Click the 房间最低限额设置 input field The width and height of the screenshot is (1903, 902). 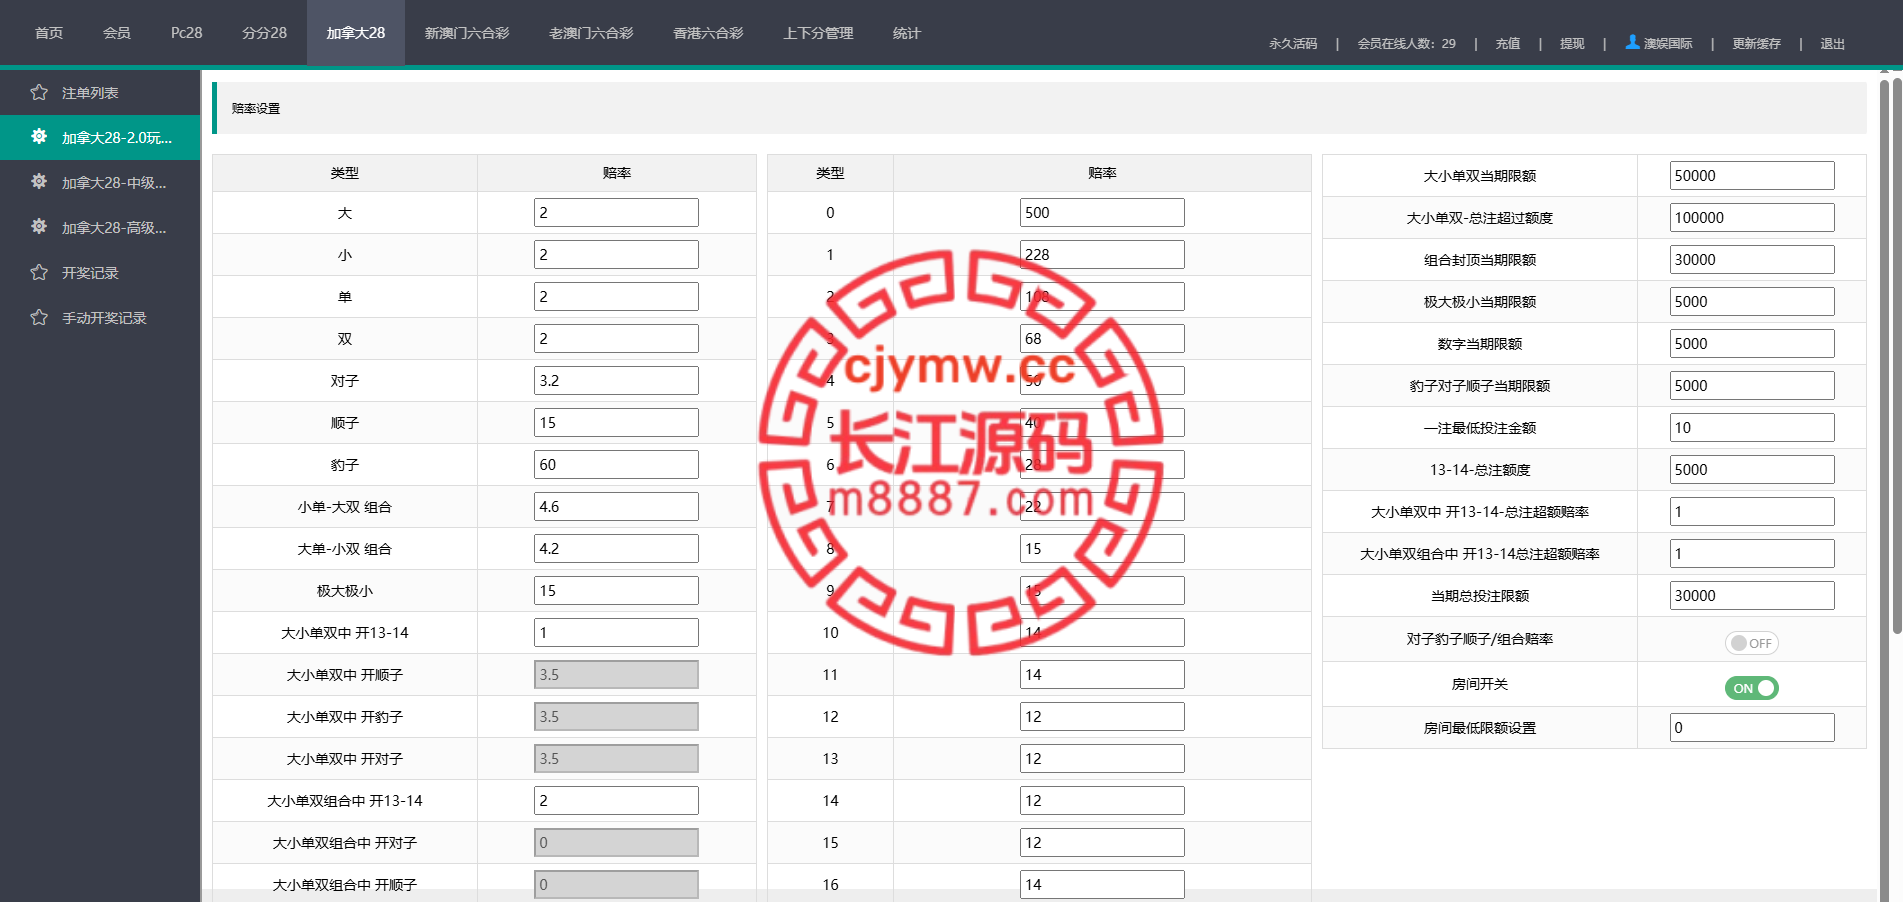[1752, 727]
